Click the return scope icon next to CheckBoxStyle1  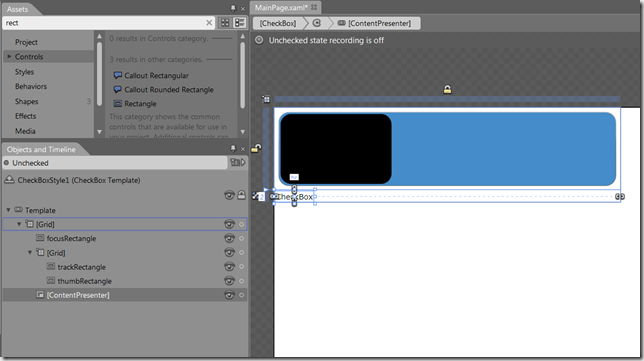tap(9, 180)
